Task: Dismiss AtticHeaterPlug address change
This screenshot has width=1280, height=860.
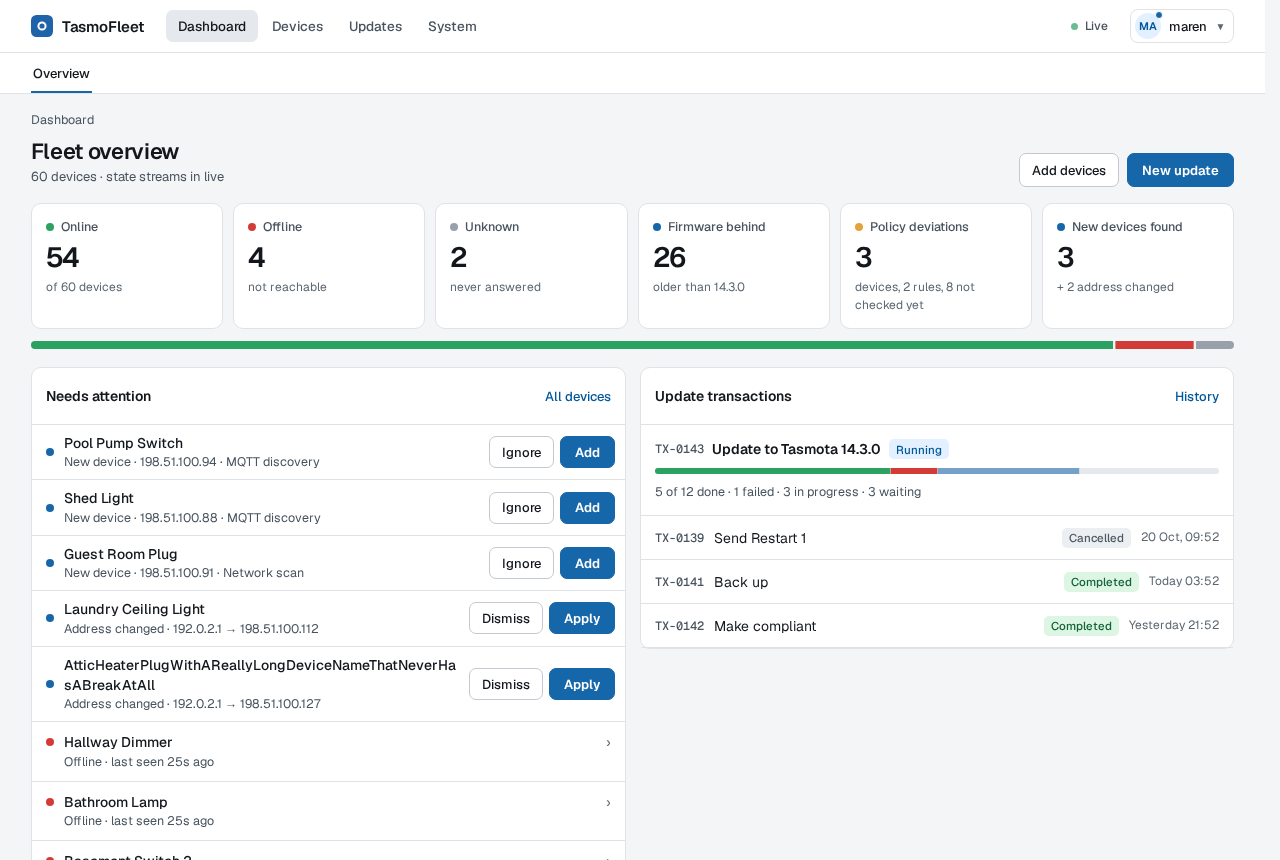Action: 506,684
